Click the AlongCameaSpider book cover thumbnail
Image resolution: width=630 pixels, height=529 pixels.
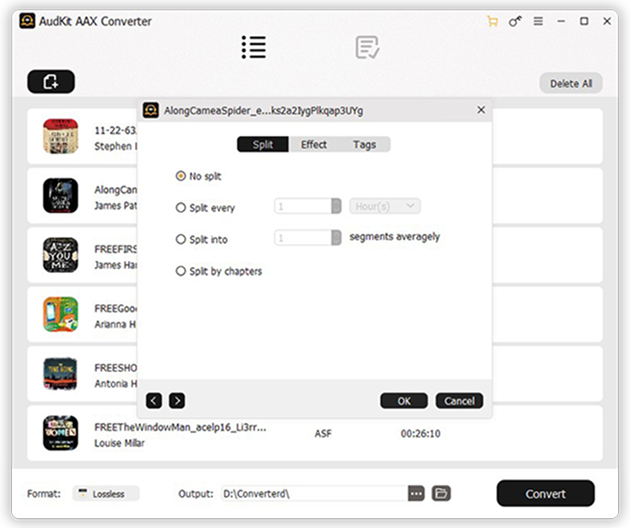pyautogui.click(x=61, y=196)
